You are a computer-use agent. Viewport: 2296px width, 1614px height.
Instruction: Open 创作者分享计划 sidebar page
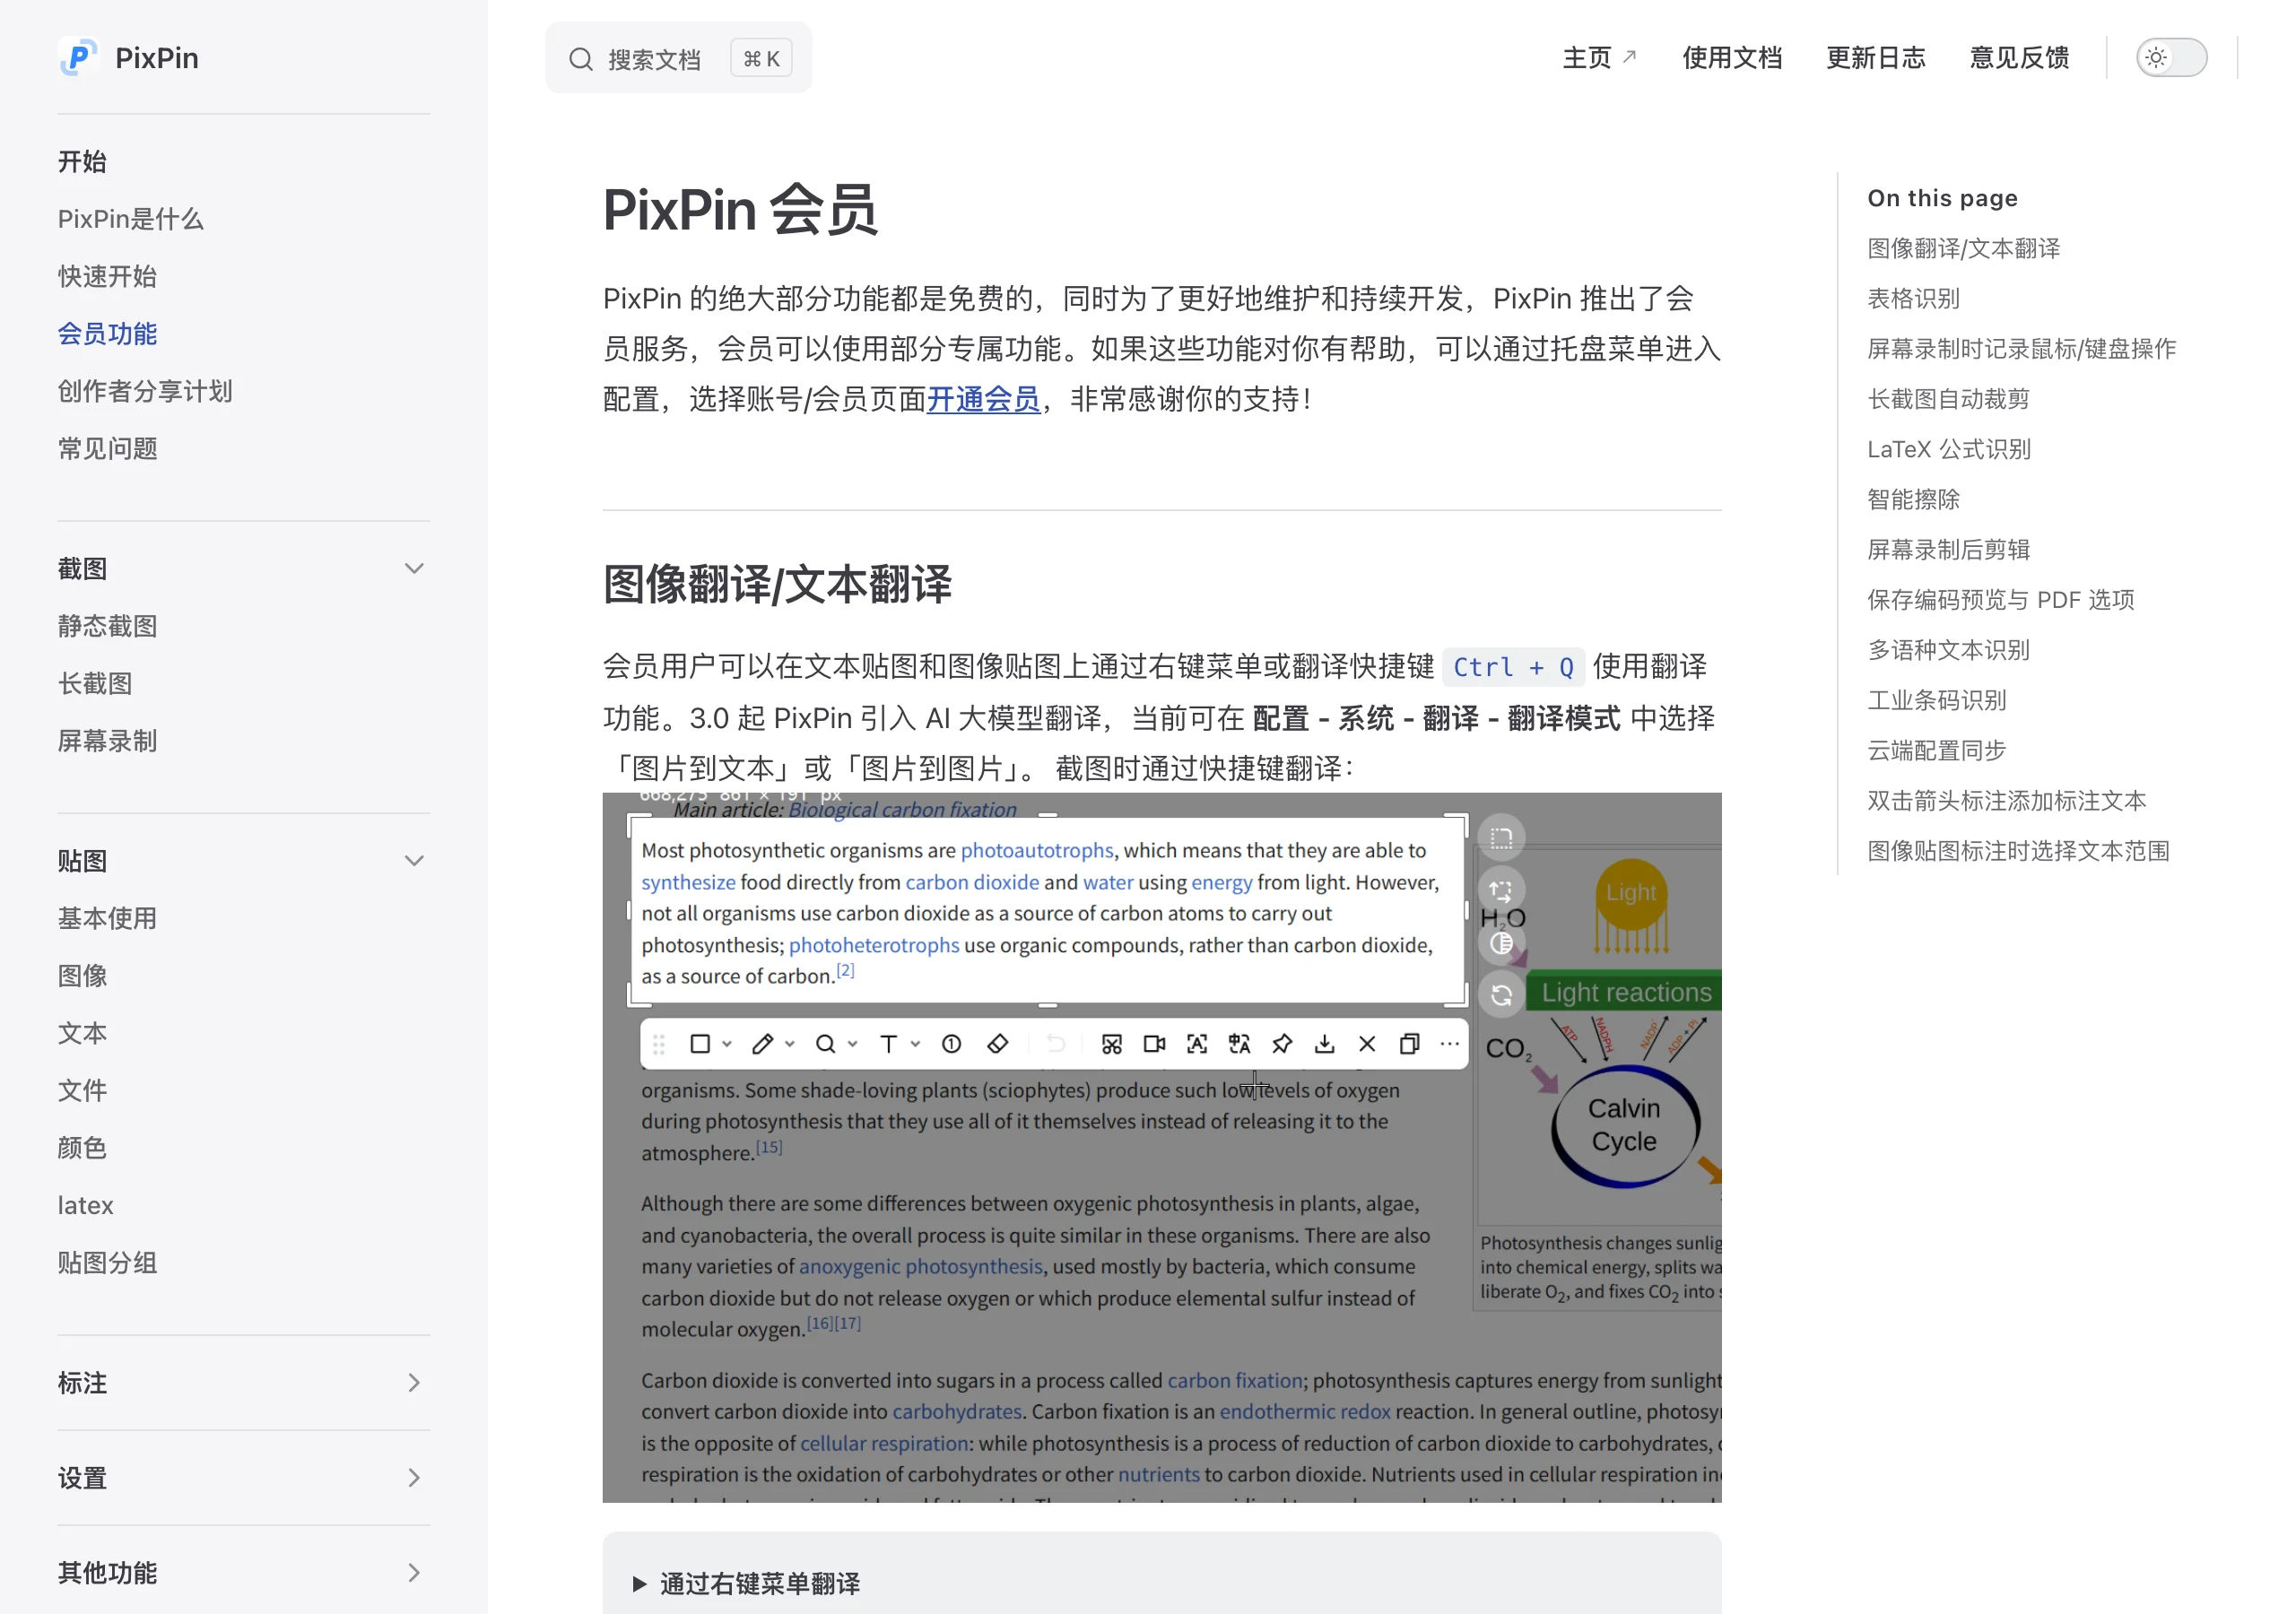[145, 391]
